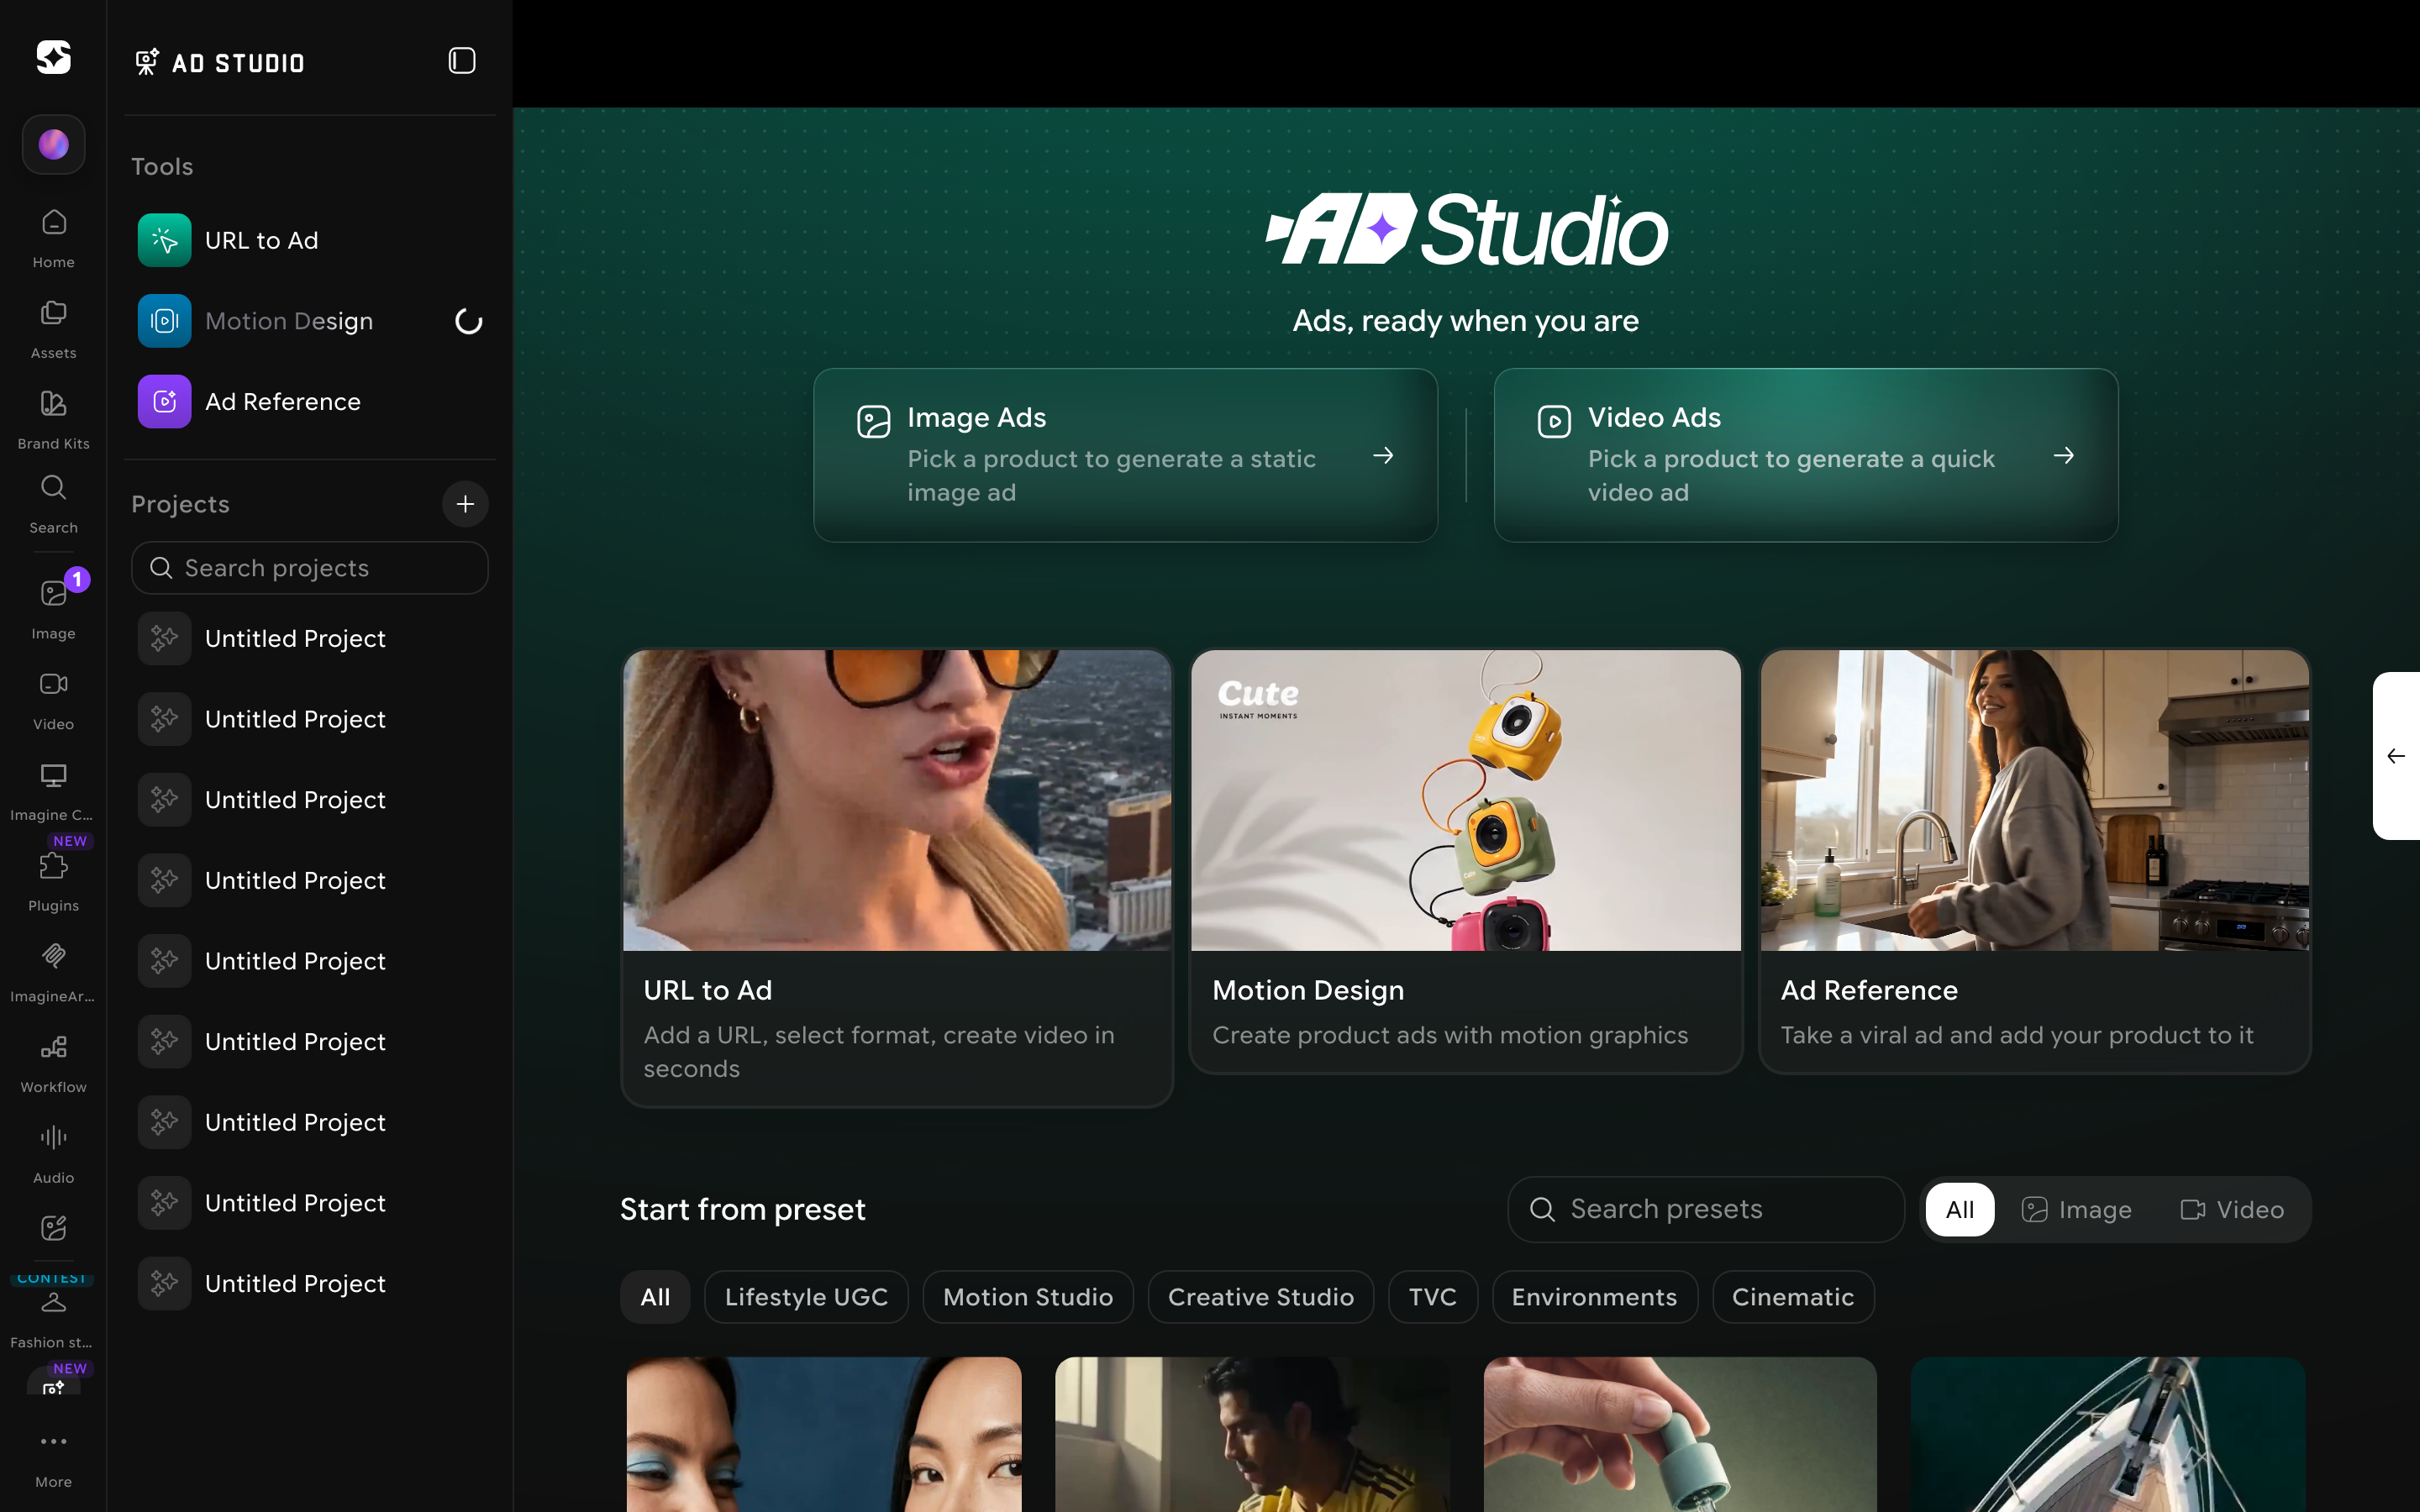Viewport: 2420px width, 1512px height.
Task: Click the More ellipsis in rail
Action: point(53,1459)
